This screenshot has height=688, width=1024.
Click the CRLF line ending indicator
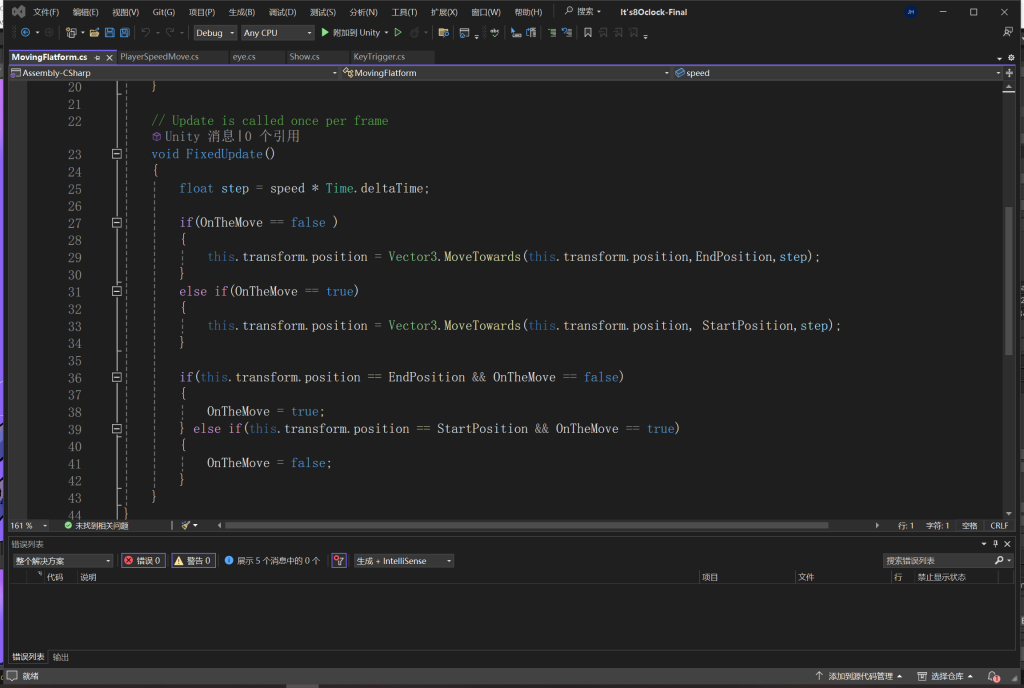pos(999,525)
